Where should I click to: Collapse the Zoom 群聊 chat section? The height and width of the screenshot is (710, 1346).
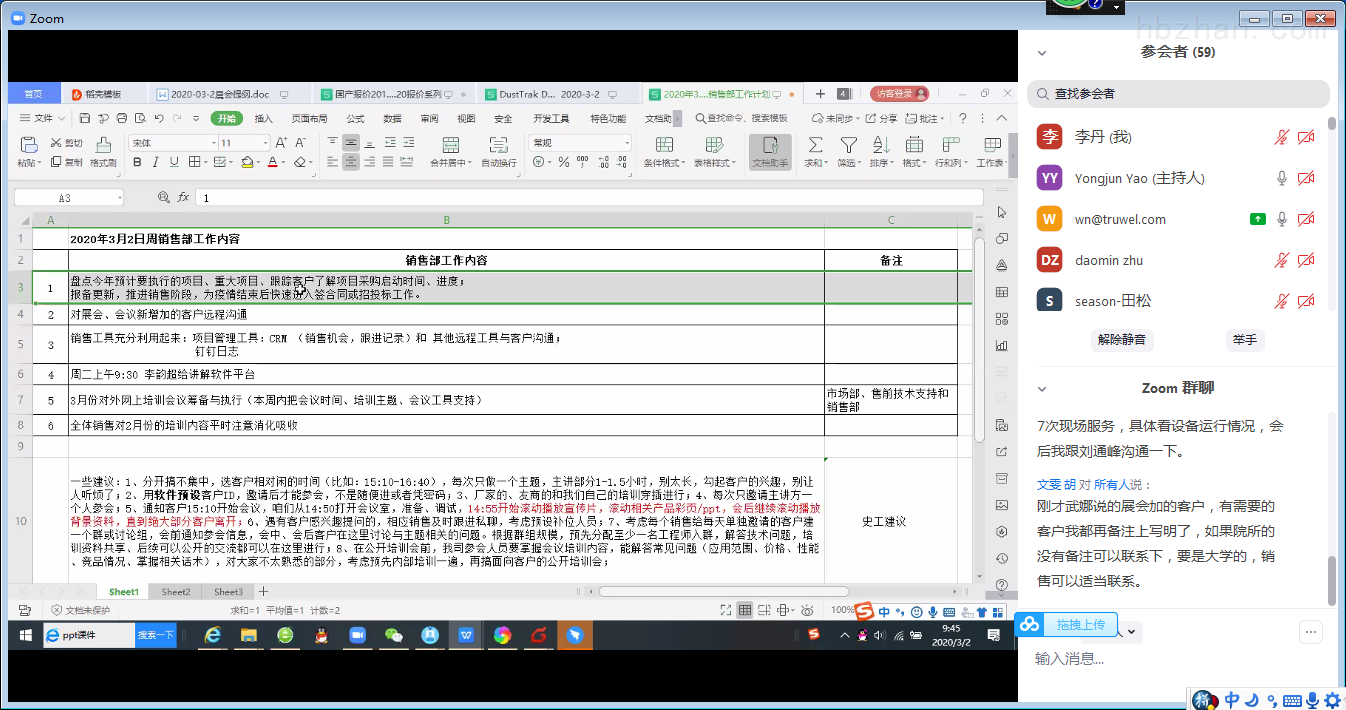pyautogui.click(x=1042, y=389)
